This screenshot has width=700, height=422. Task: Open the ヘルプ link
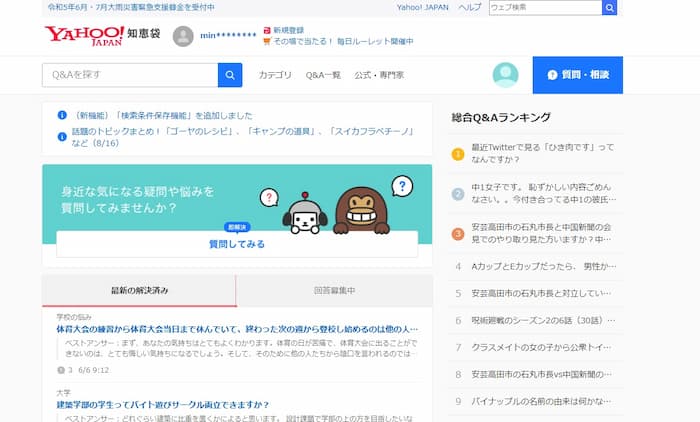(x=470, y=7)
